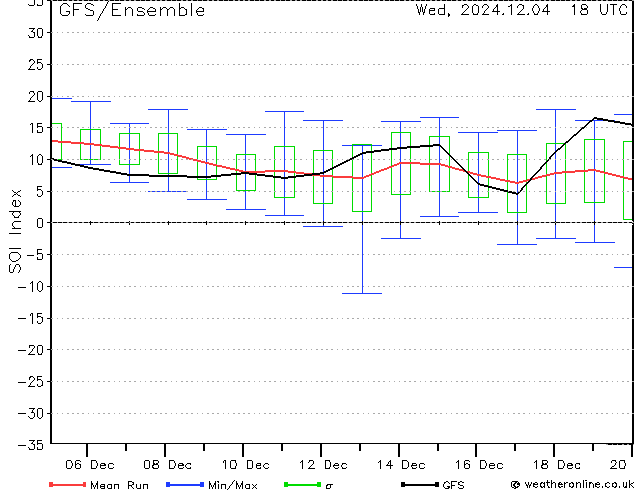Click the GFS legend label
The height and width of the screenshot is (490, 634).
tap(453, 485)
